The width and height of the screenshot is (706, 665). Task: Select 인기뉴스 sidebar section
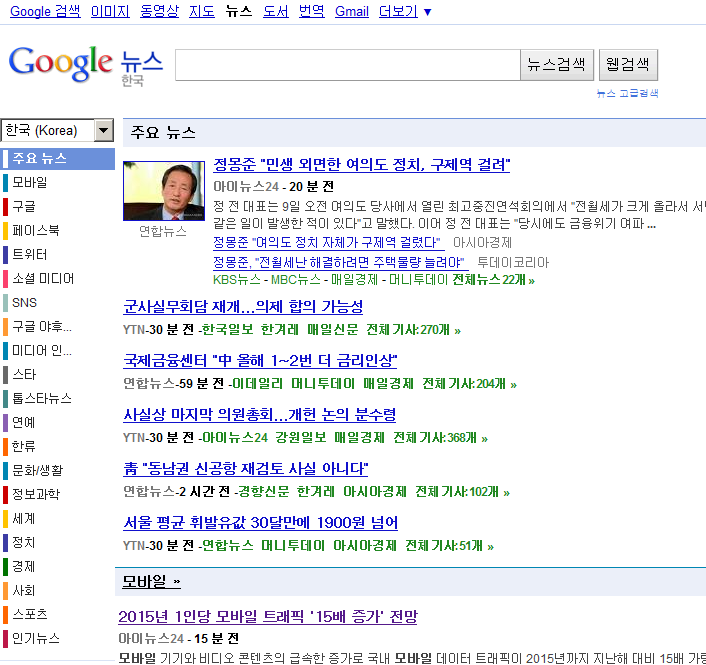click(x=36, y=638)
